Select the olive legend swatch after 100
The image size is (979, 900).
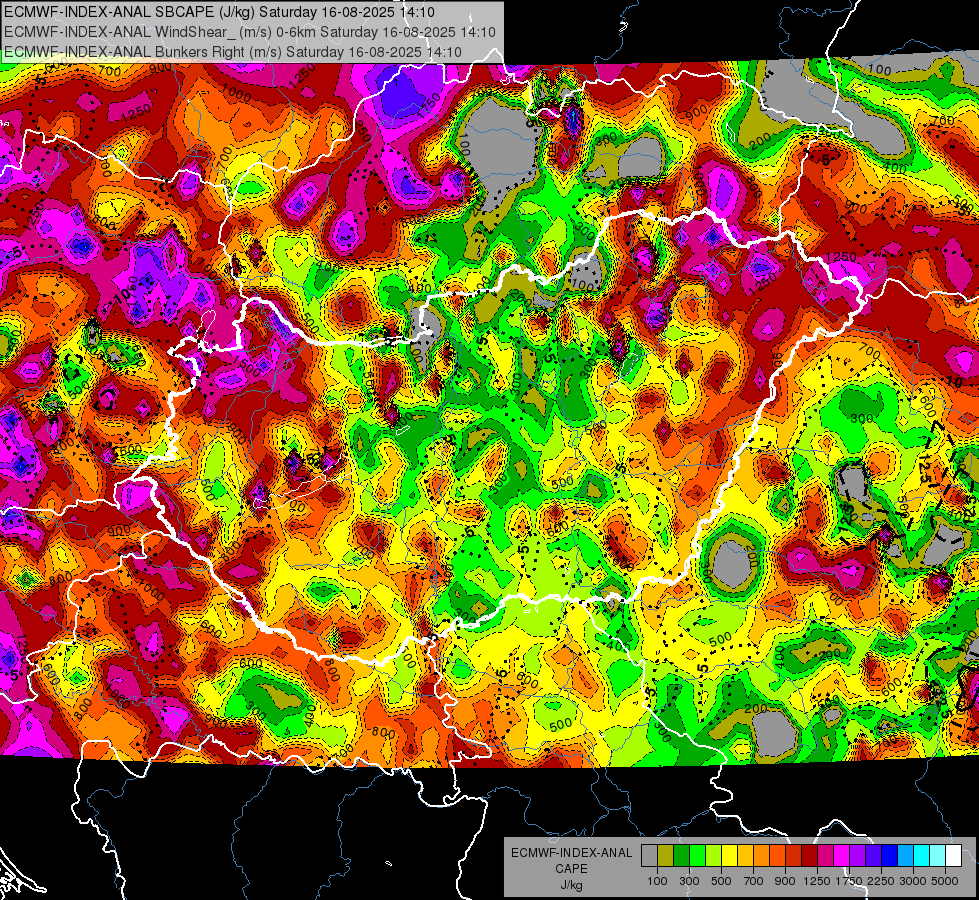[x=665, y=856]
